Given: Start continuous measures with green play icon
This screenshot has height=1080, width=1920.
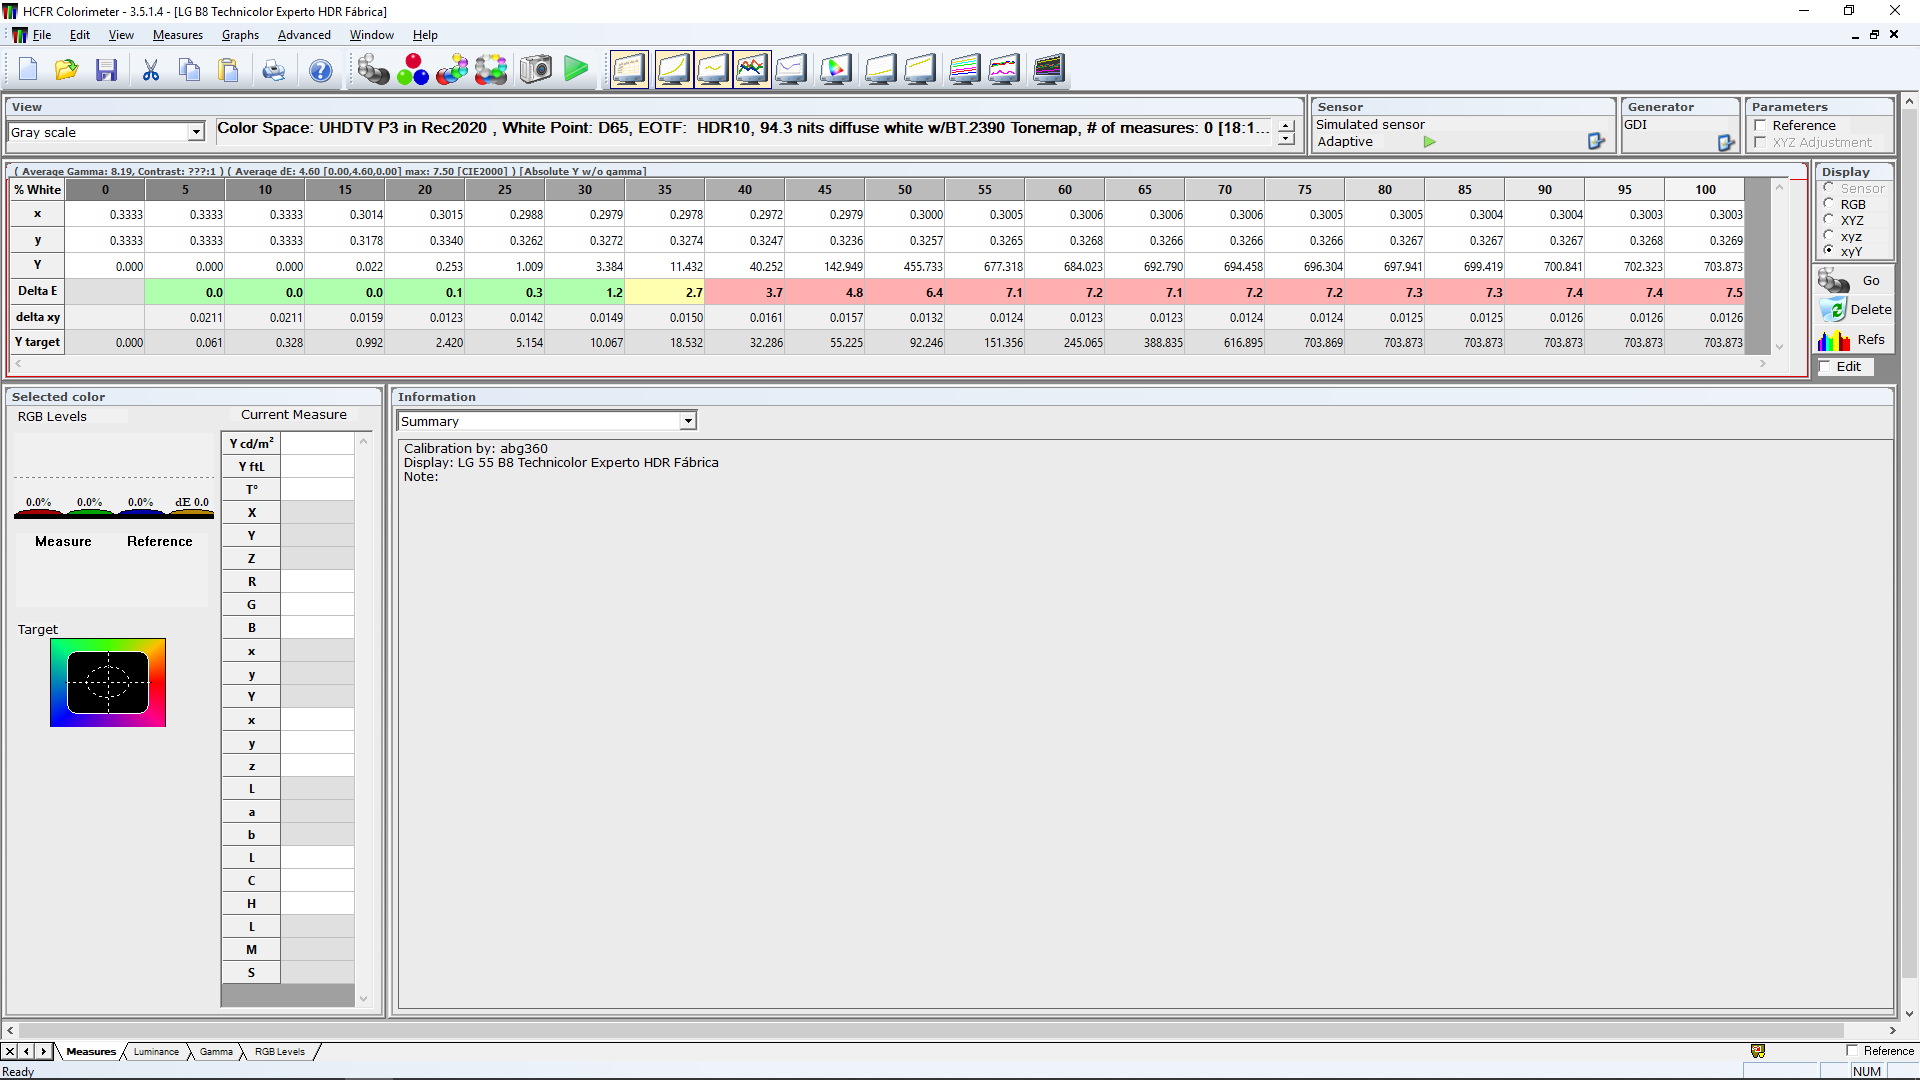Looking at the screenshot, I should pos(576,69).
